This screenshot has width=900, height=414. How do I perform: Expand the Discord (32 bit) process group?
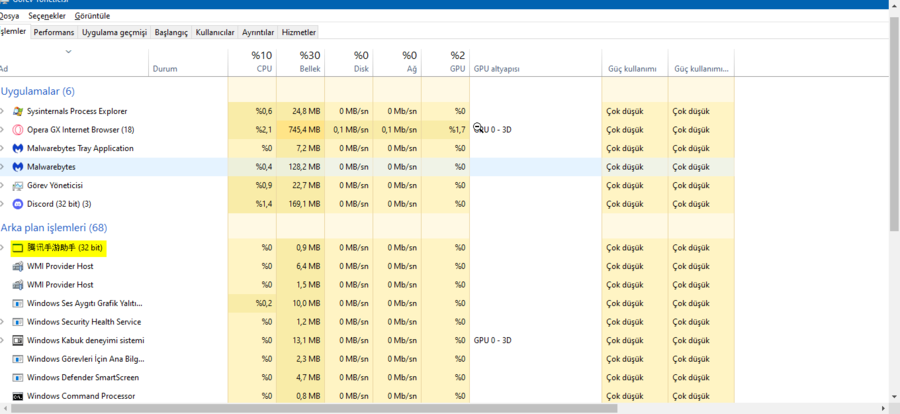[3, 204]
